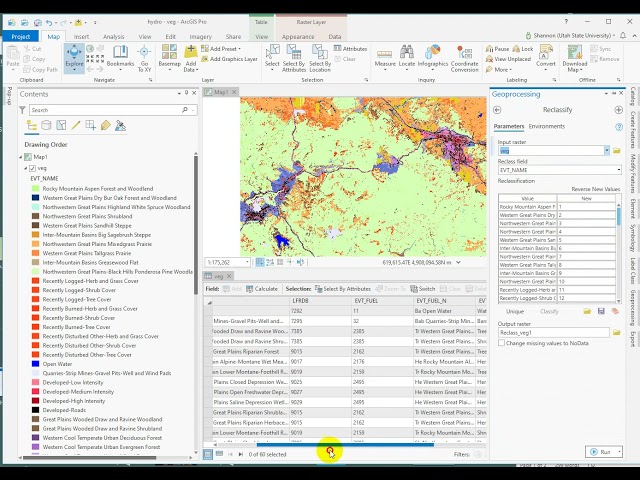640x480 pixels.
Task: Click Calculate in table toolbar
Action: click(x=262, y=289)
